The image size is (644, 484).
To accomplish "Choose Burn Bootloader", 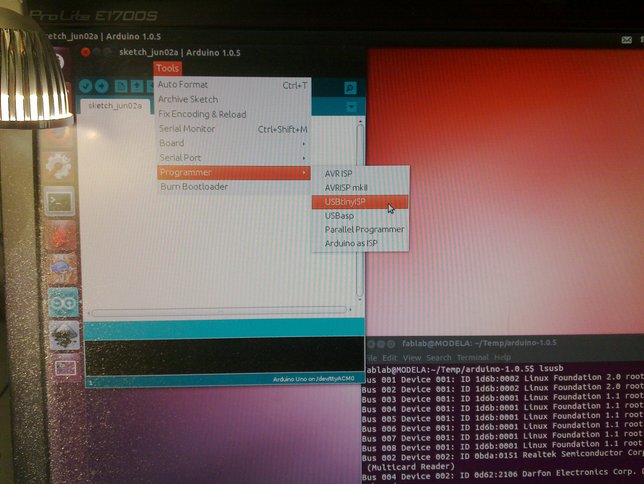I will (x=232, y=187).
